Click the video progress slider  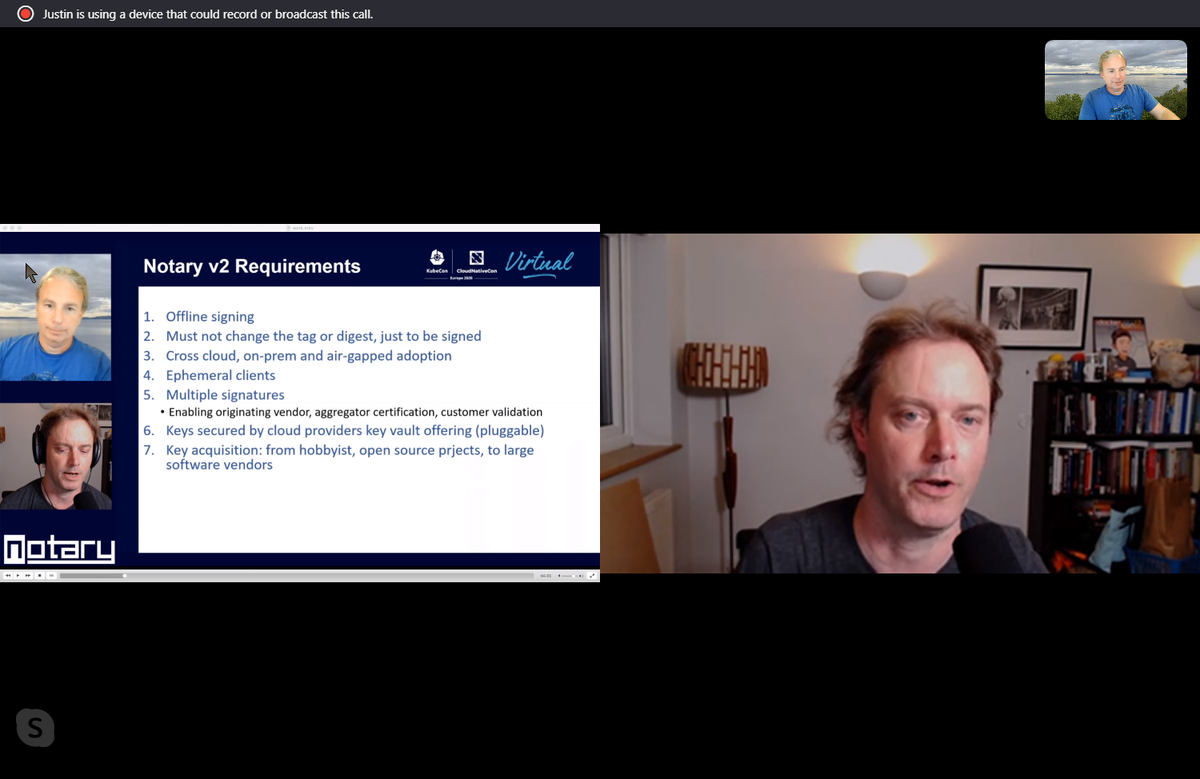point(297,575)
